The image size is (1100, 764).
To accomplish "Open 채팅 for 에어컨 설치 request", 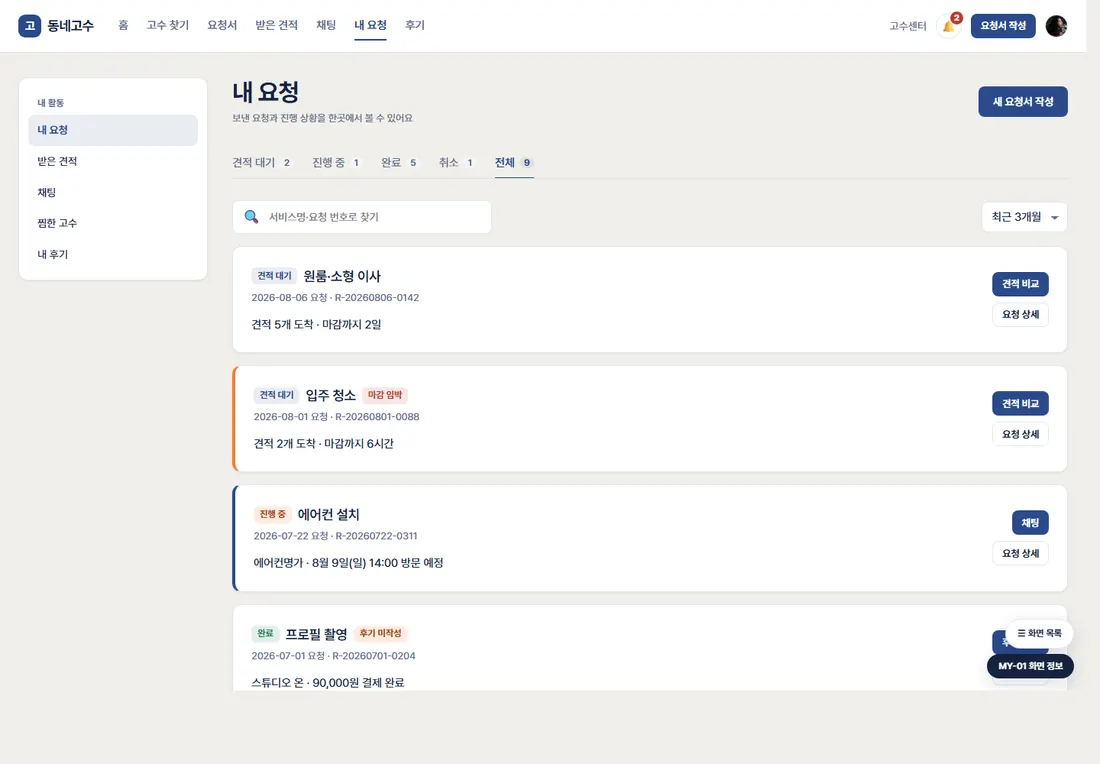I will coord(1030,523).
